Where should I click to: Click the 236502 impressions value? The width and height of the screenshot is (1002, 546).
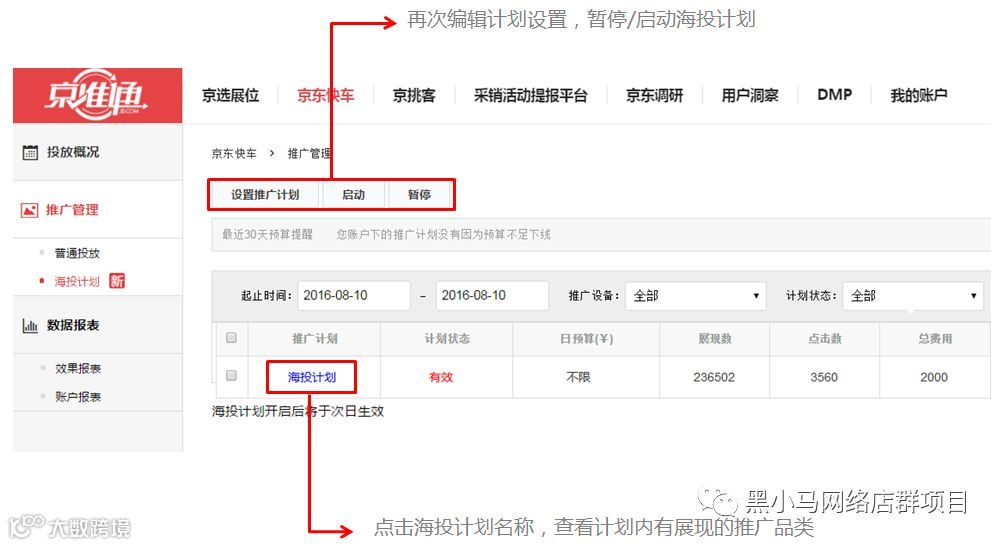point(714,377)
